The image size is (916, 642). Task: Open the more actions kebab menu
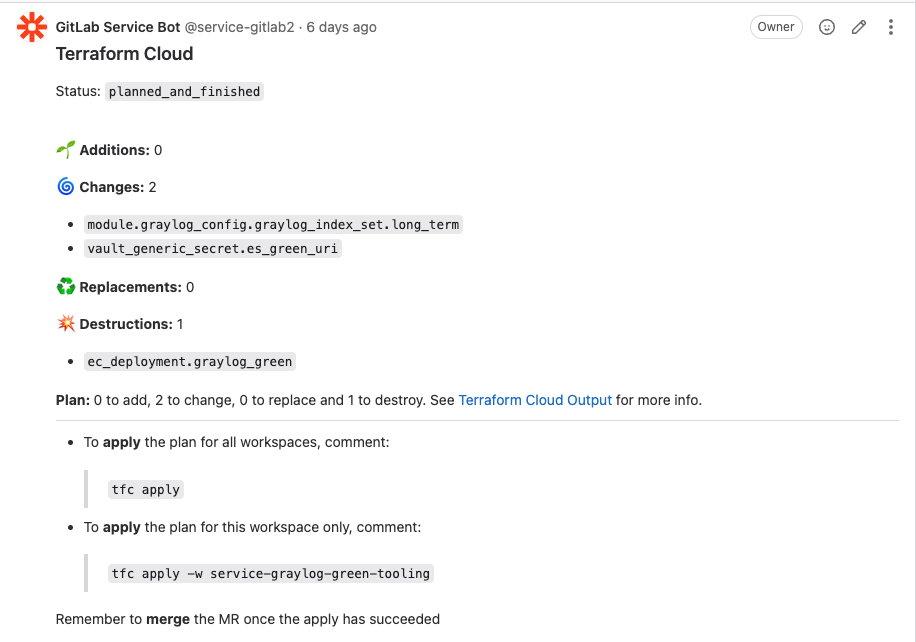point(890,27)
